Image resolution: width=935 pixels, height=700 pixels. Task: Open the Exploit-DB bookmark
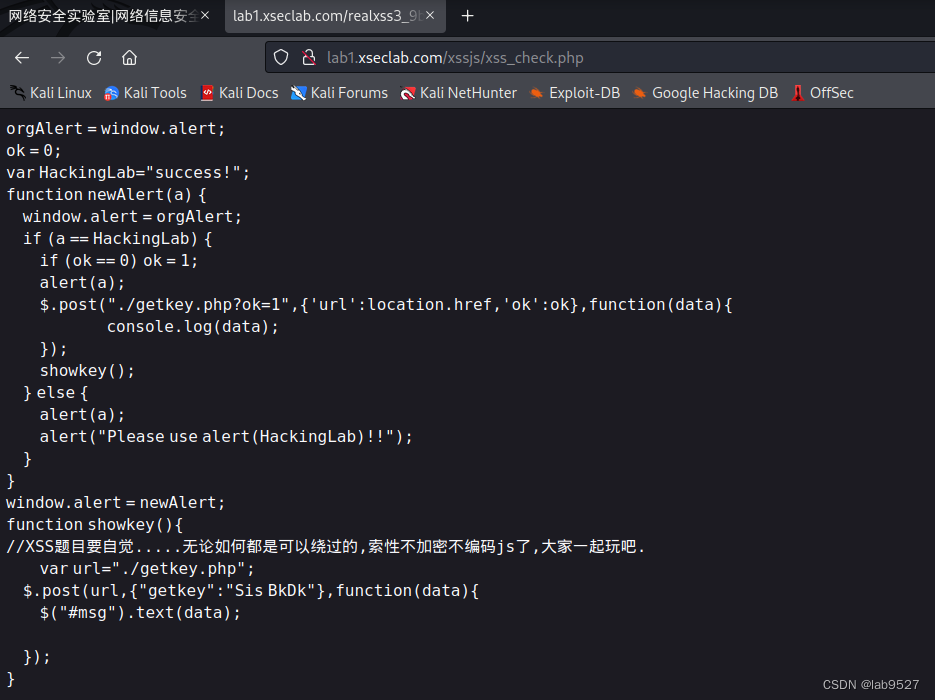tap(575, 93)
